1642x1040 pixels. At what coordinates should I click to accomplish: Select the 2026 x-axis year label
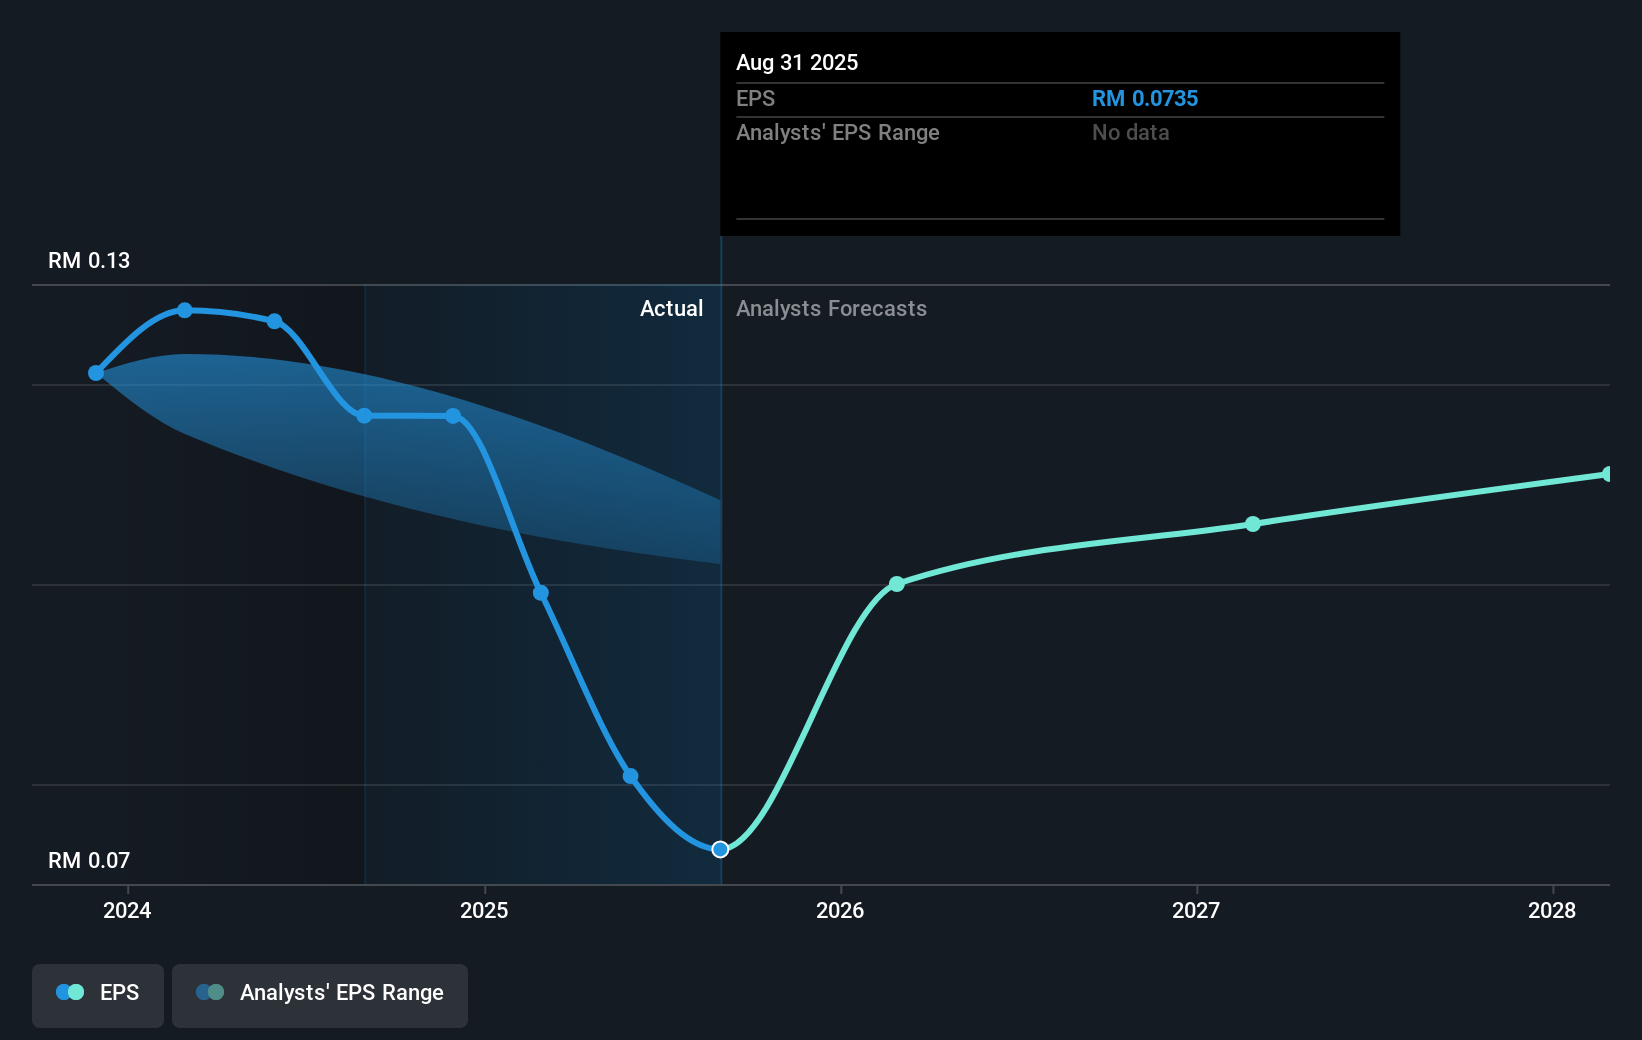pos(840,910)
